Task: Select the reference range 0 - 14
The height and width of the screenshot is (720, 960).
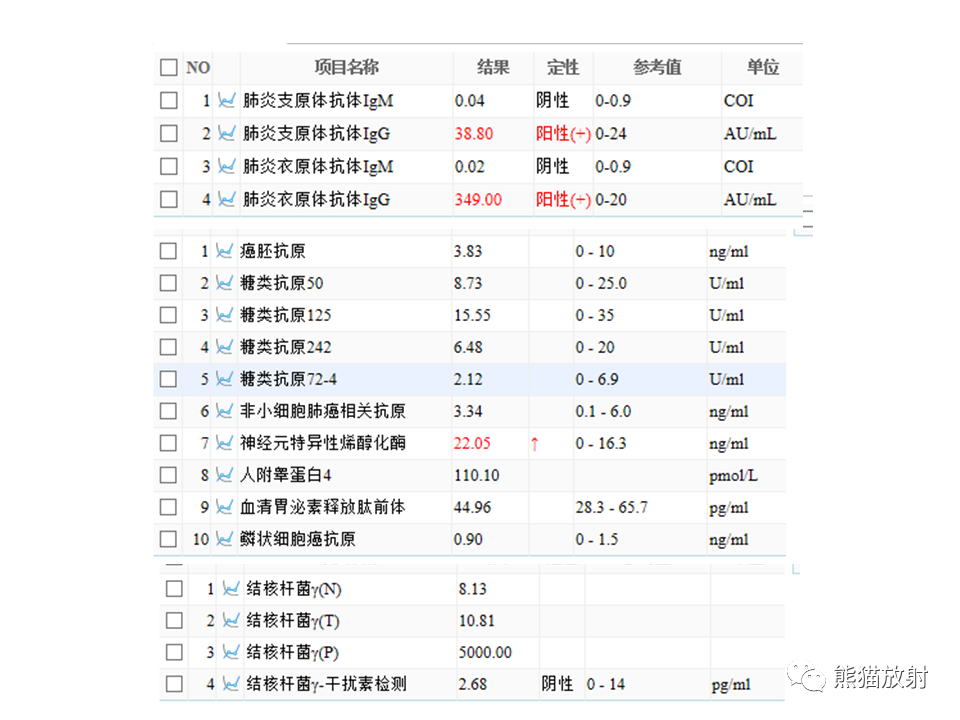Action: click(x=606, y=684)
